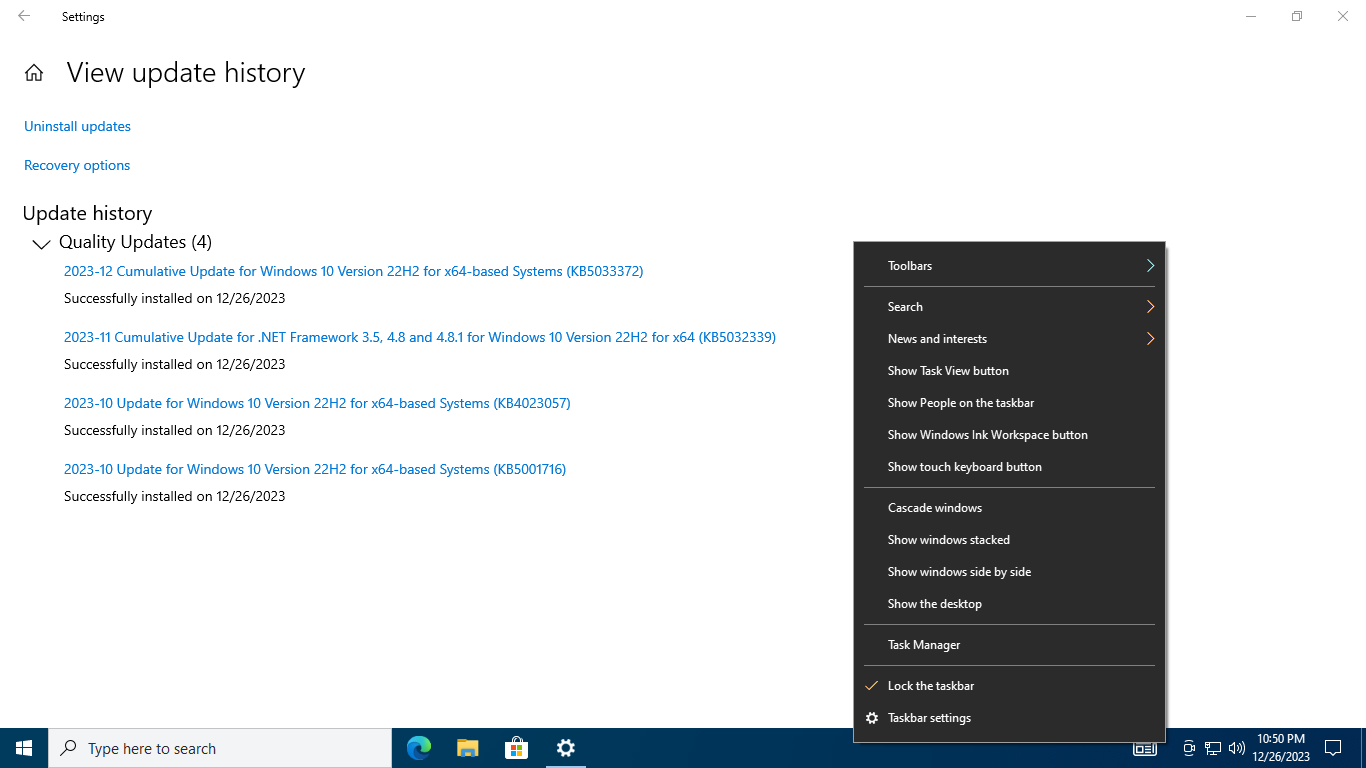Image resolution: width=1366 pixels, height=768 pixels.
Task: Click the taskbar search box
Action: (220, 748)
